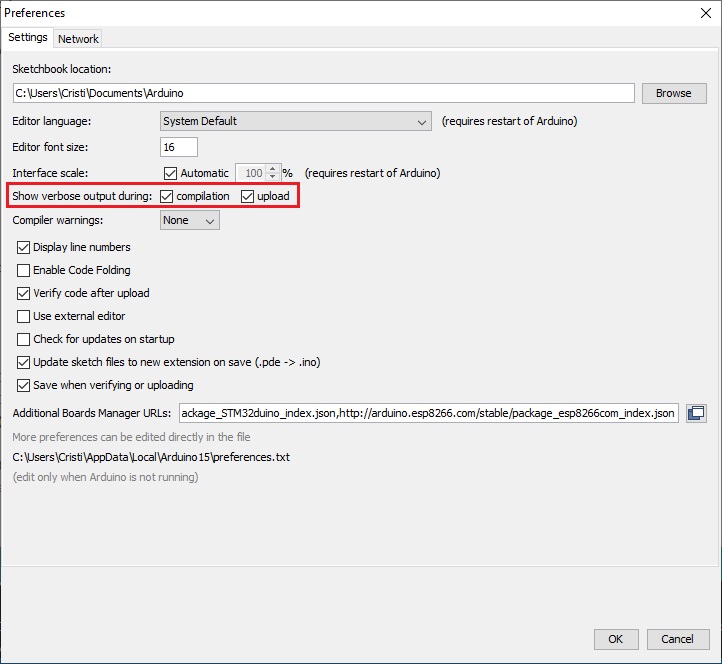Viewport: 722px width, 664px height.
Task: Toggle Save when verifying or uploading
Action: pos(23,385)
